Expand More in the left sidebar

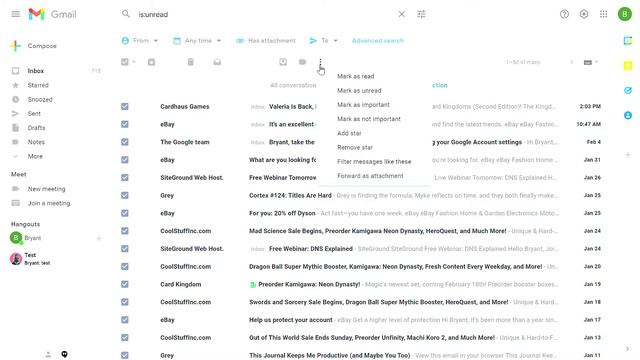[x=35, y=156]
